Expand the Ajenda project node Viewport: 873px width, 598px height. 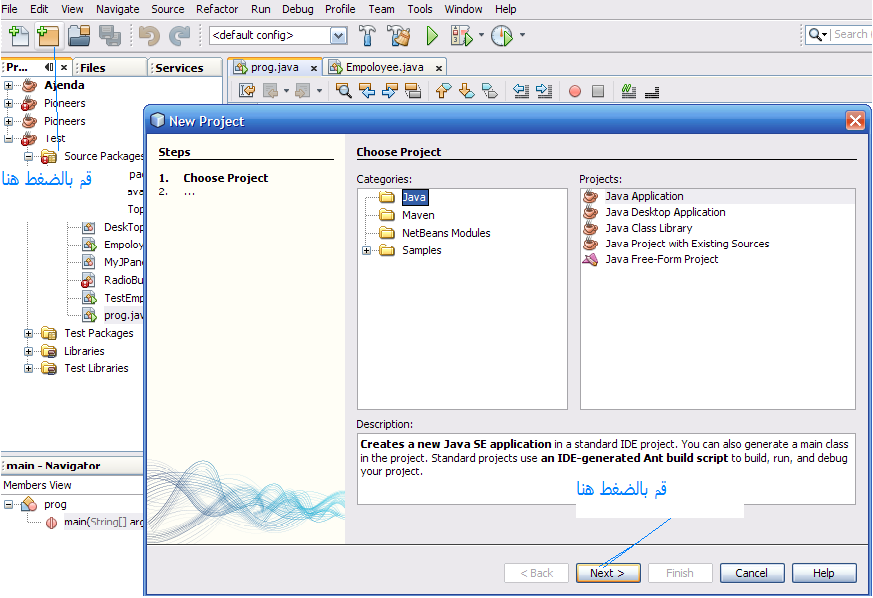pos(8,86)
